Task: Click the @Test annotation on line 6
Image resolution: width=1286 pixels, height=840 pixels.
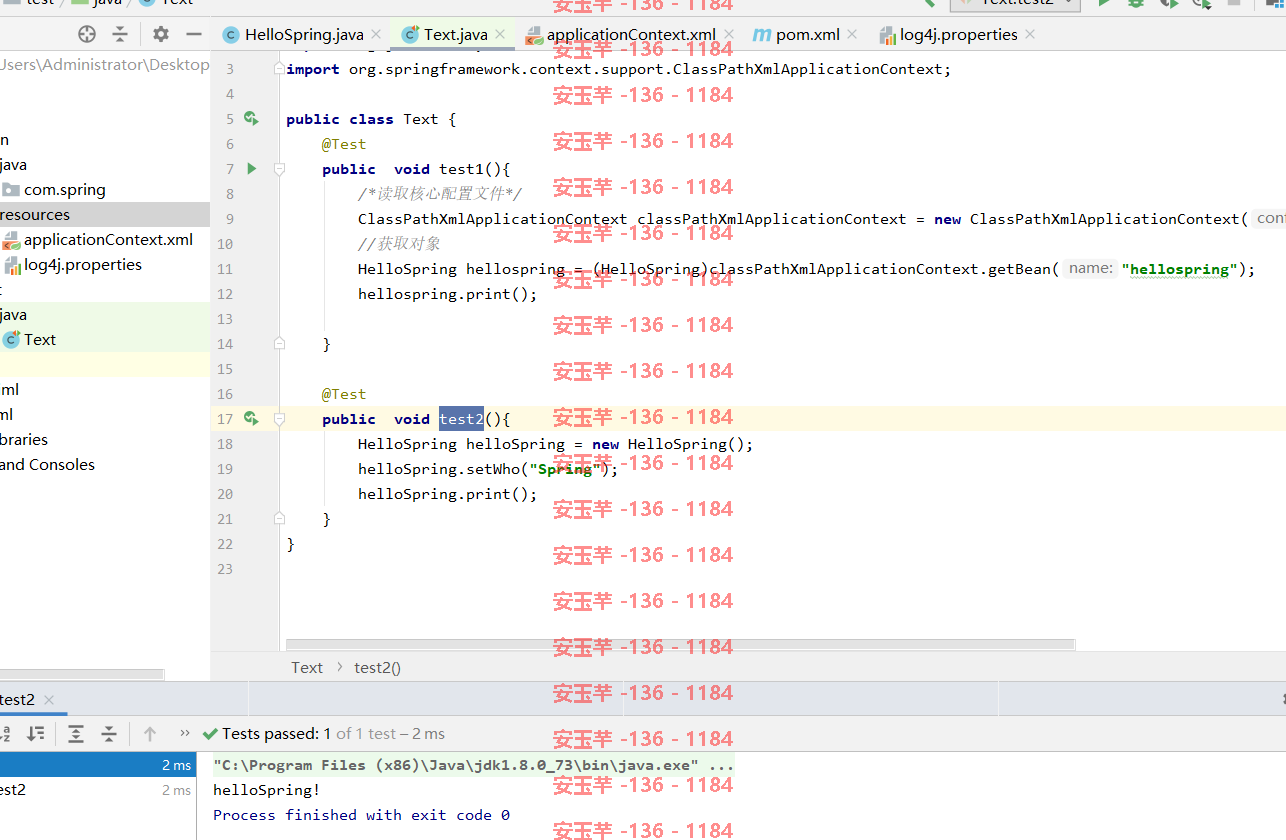Action: [x=344, y=144]
